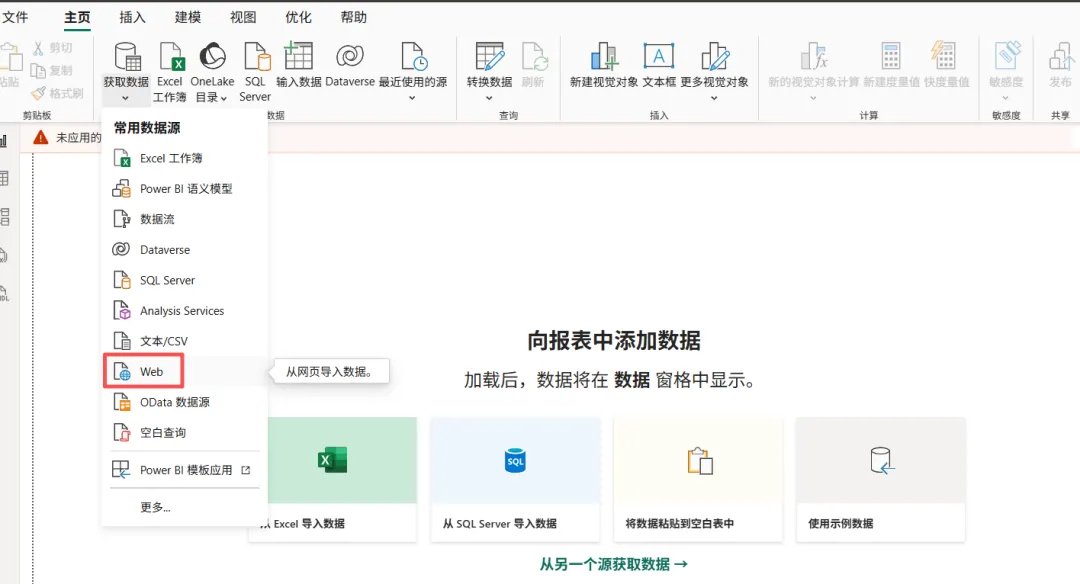Switch to the 插入 ribbon tab
Screen dimensions: 1080x584
[x=132, y=17]
